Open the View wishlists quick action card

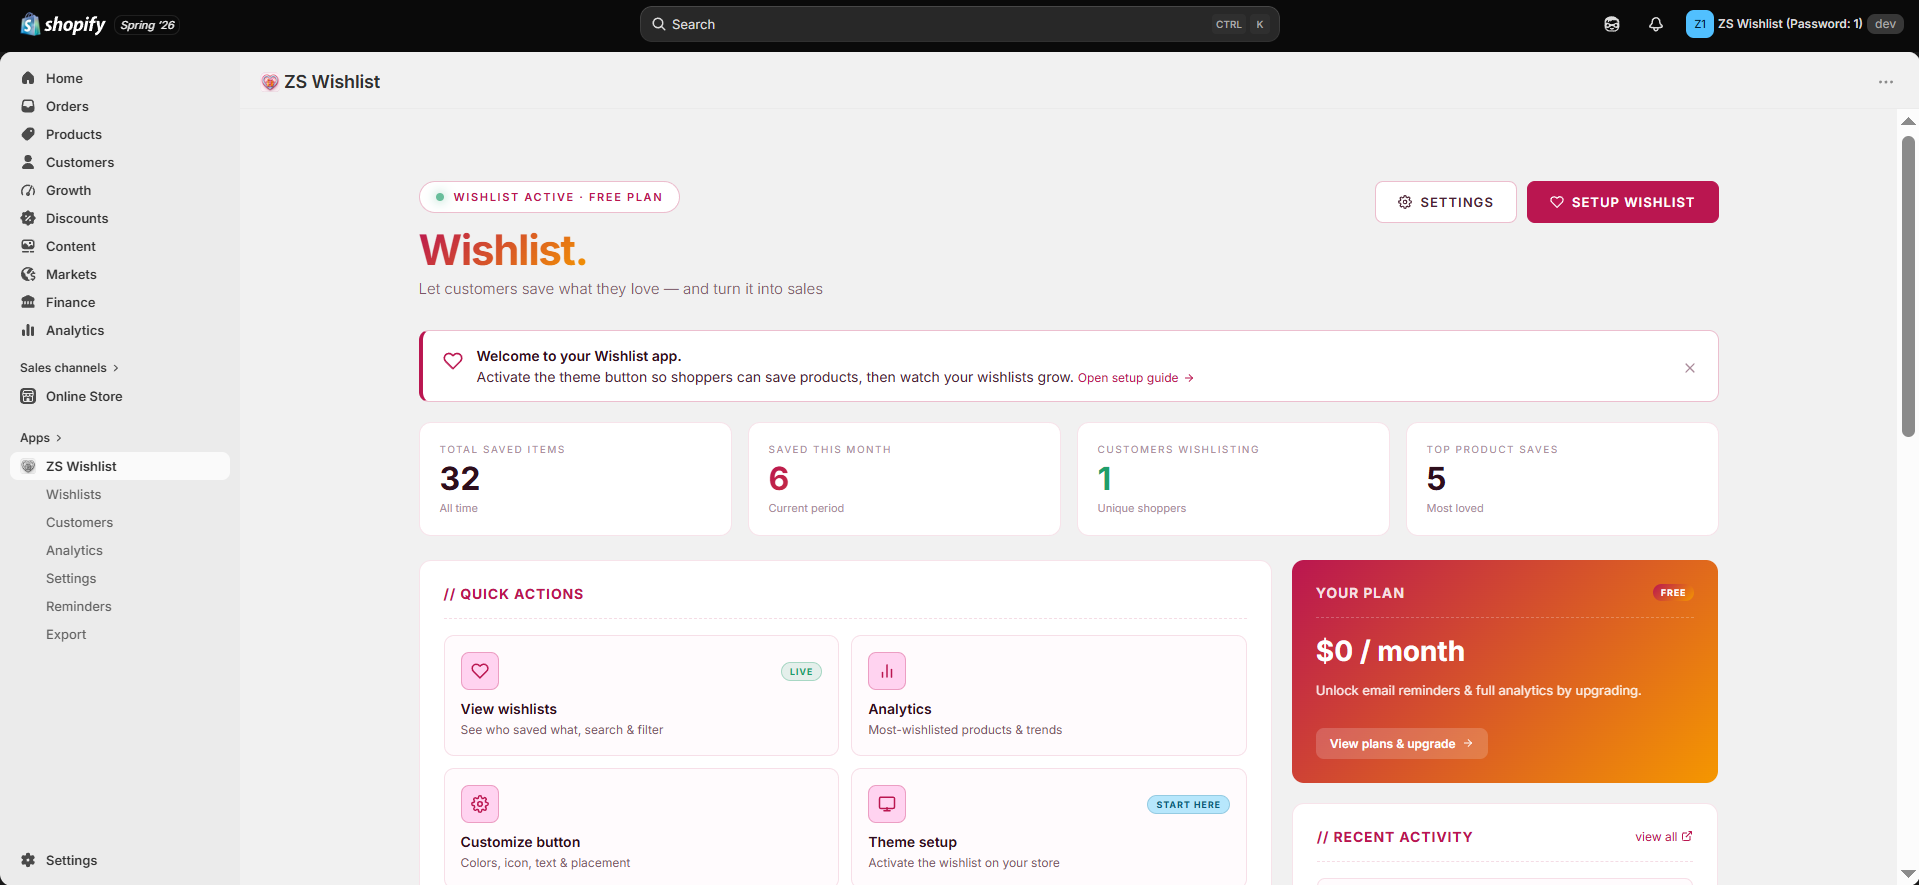641,695
